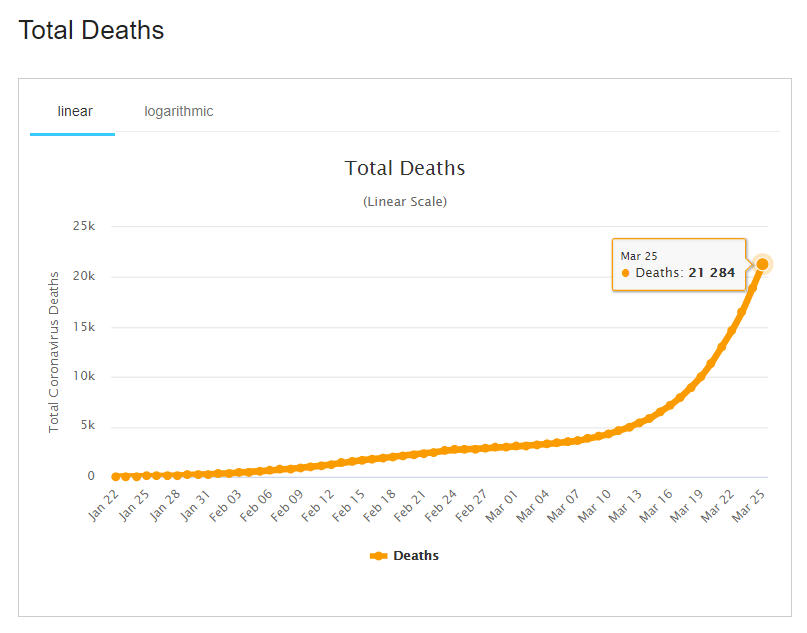Click the 0 y-axis label
This screenshot has height=633, width=807.
coord(90,477)
